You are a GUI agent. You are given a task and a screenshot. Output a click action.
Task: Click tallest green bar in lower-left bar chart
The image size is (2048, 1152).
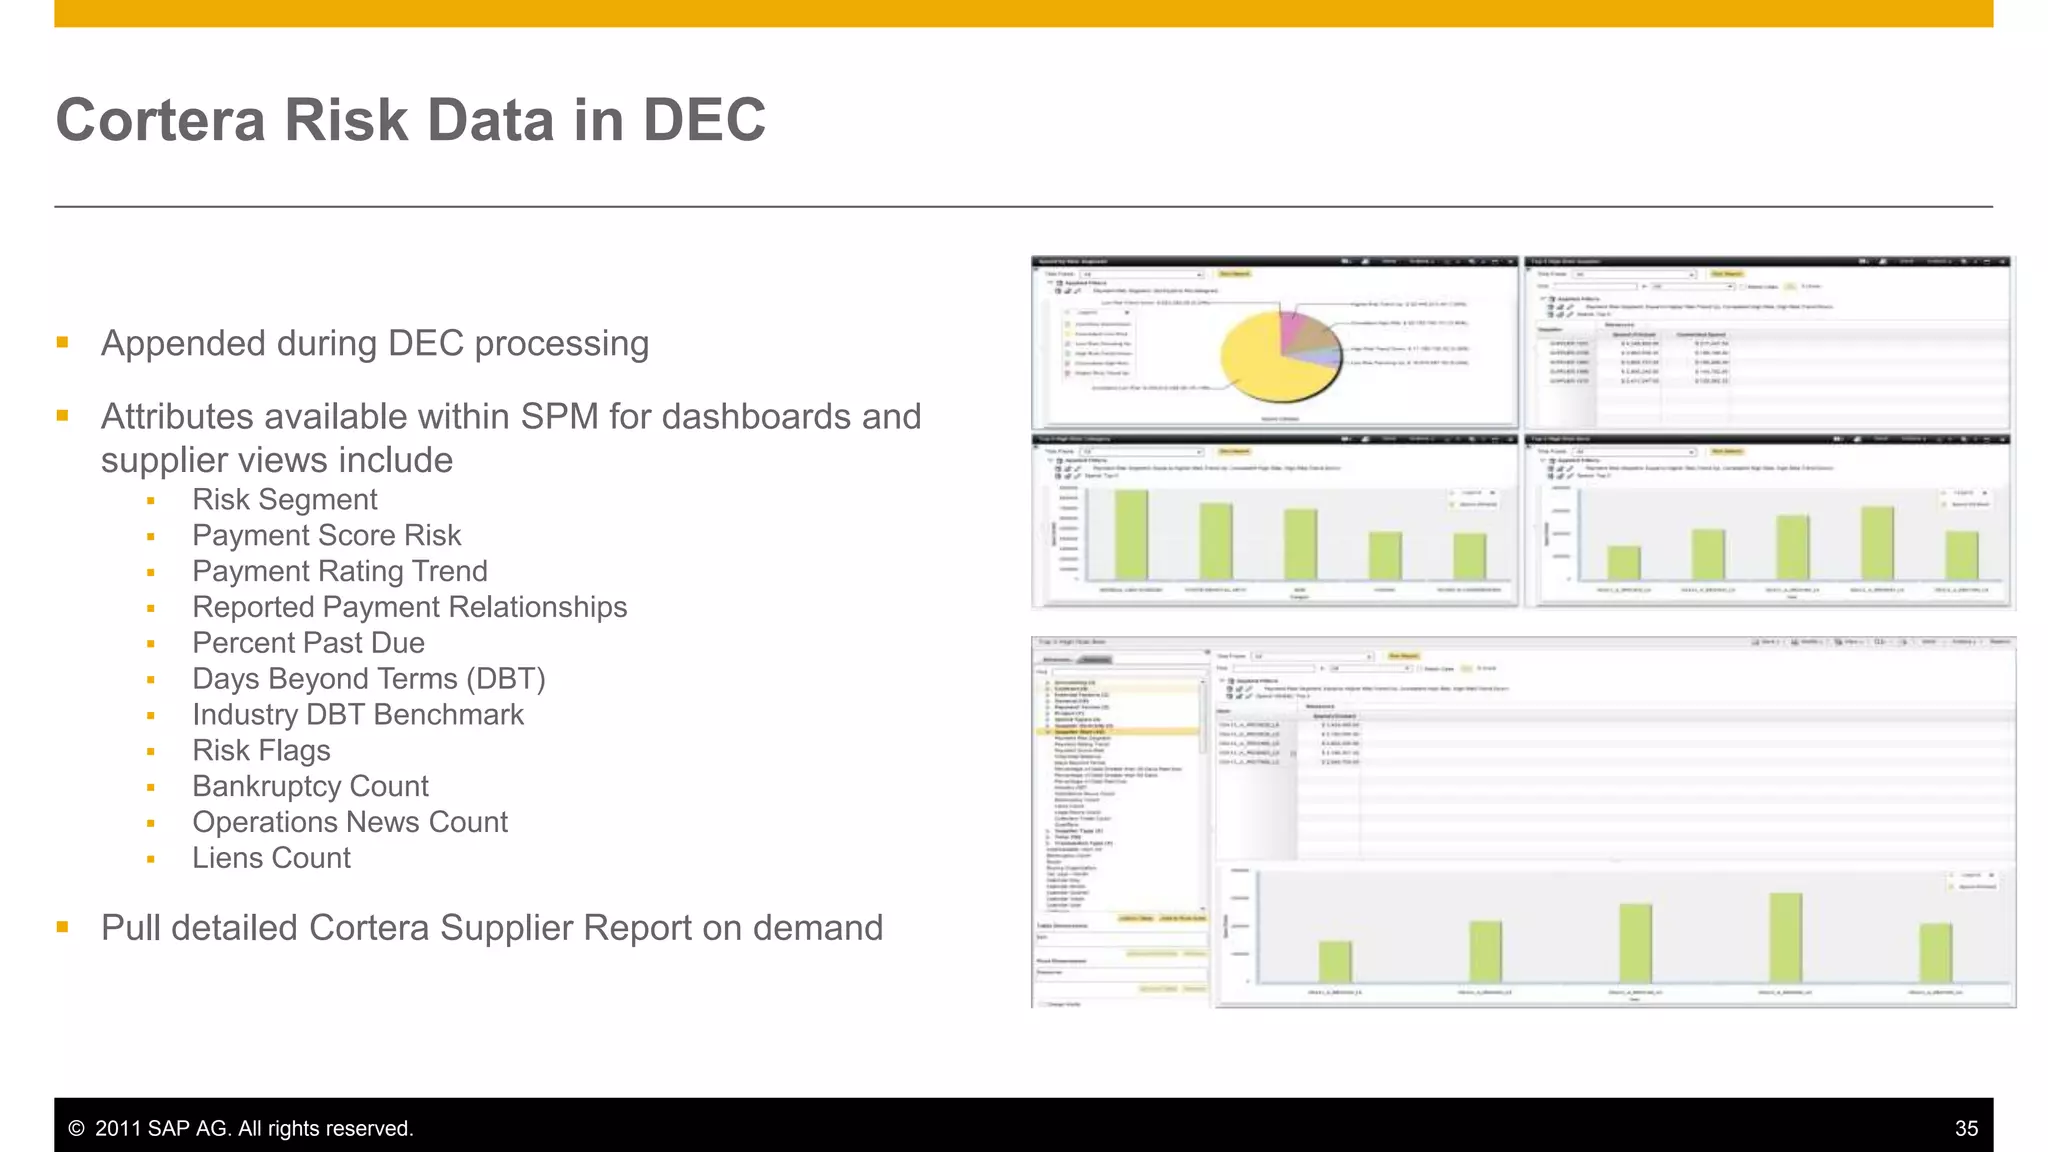point(1131,535)
